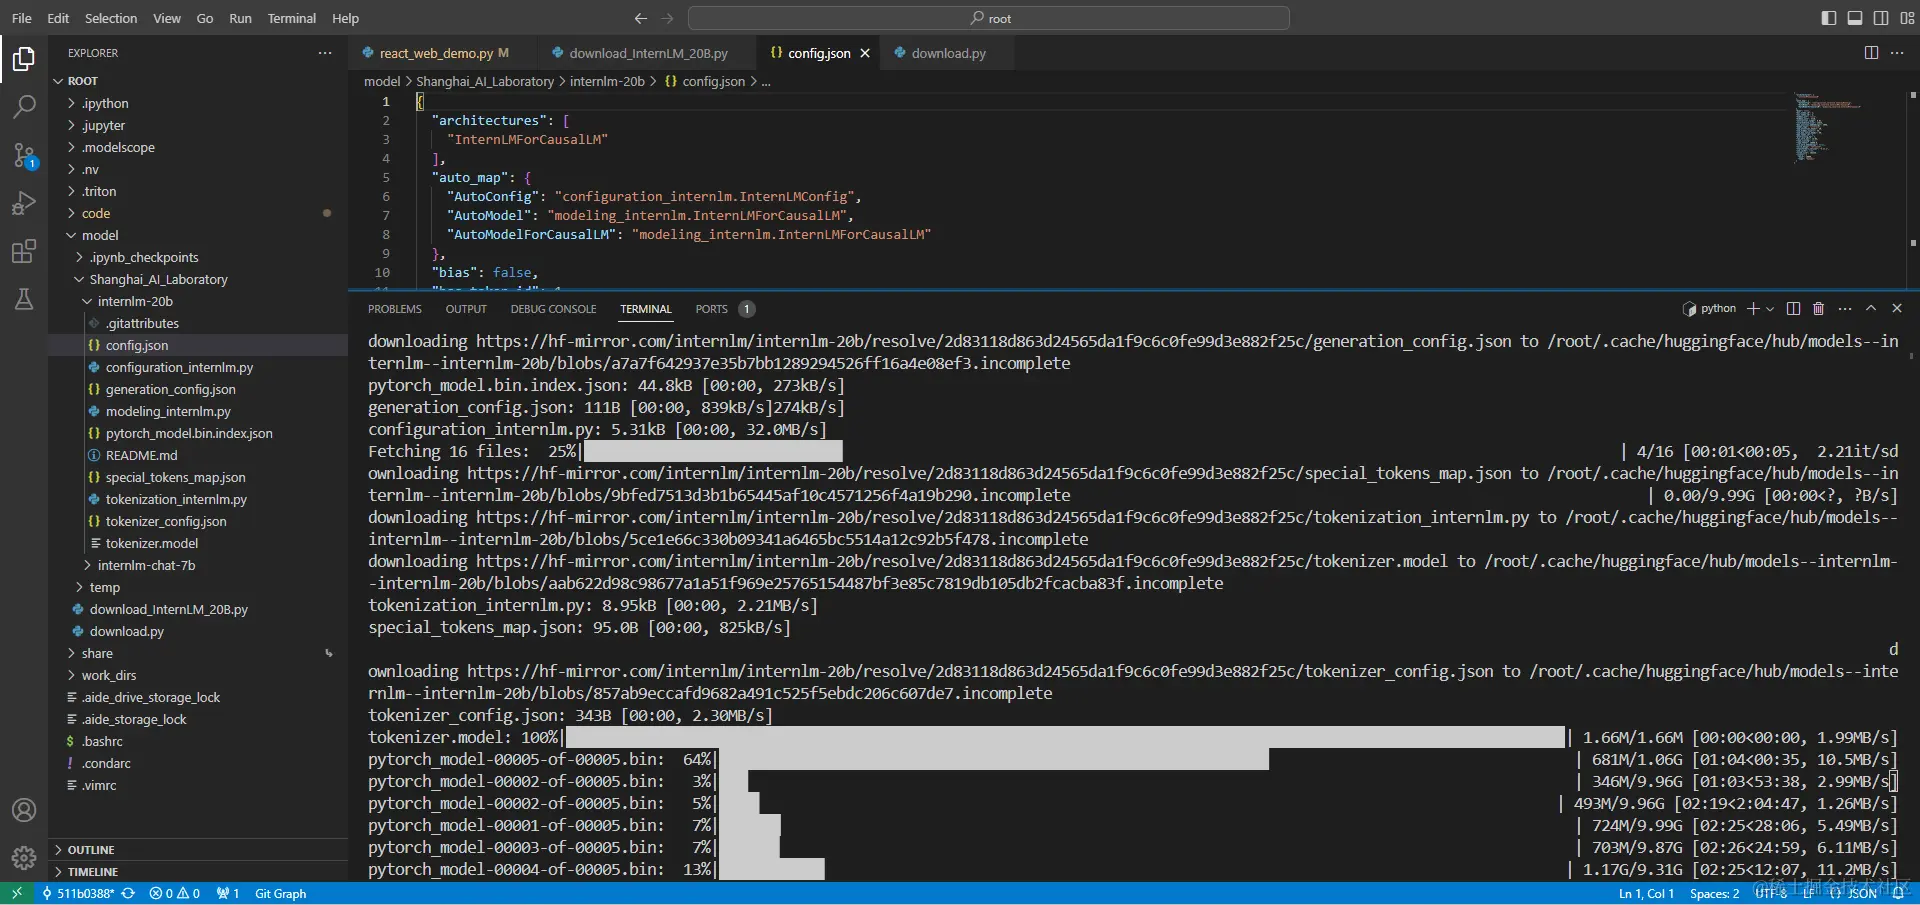Collapse the model folder
Image resolution: width=1920 pixels, height=905 pixels.
pyautogui.click(x=200, y=235)
